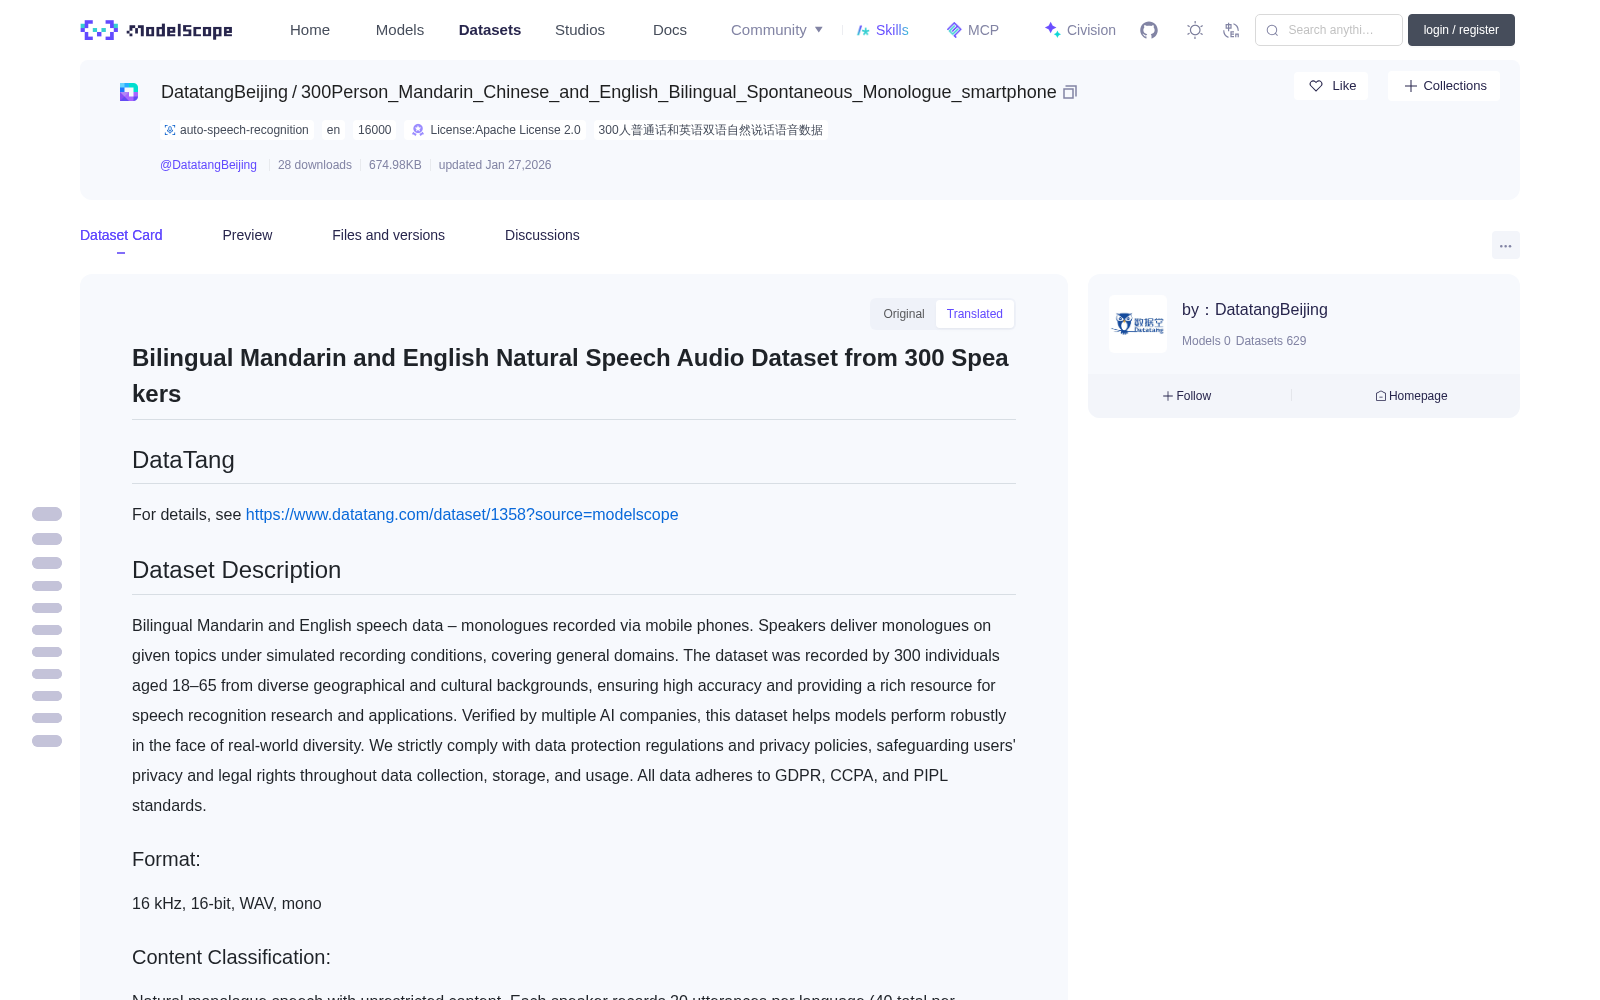Click the '674.98KB' size text

pos(395,165)
